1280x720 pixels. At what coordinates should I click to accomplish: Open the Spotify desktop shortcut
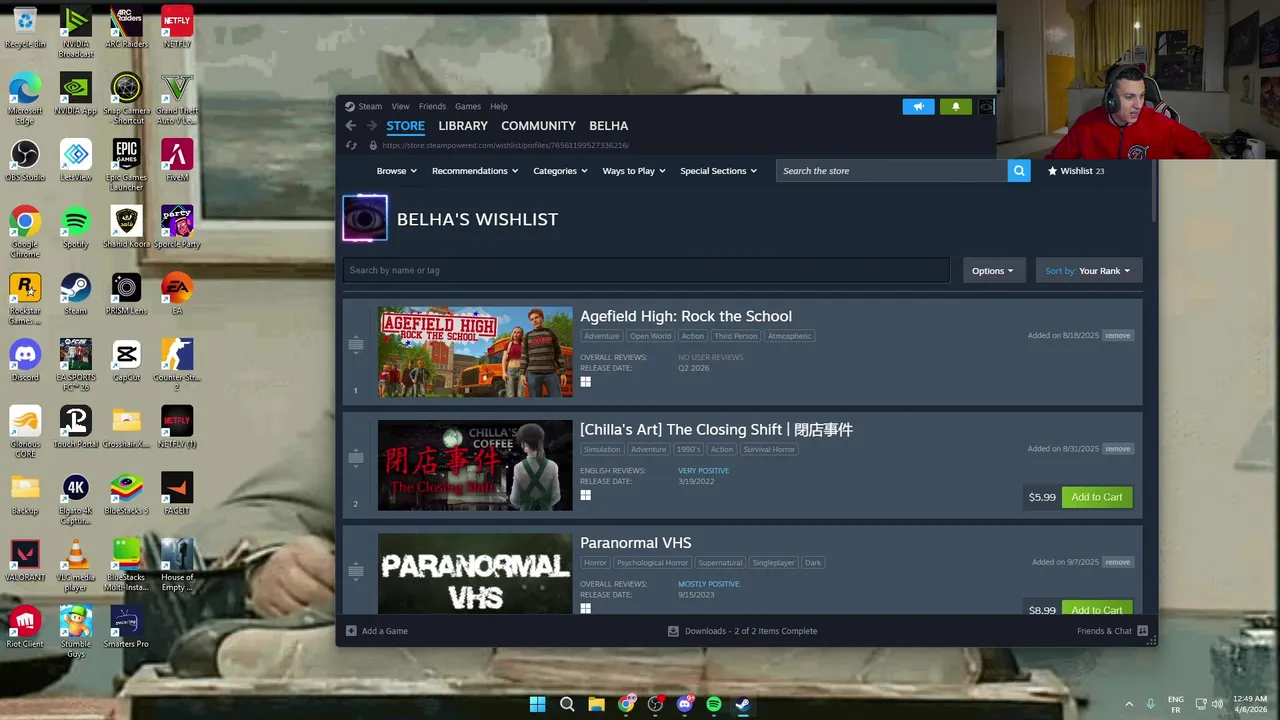75,227
